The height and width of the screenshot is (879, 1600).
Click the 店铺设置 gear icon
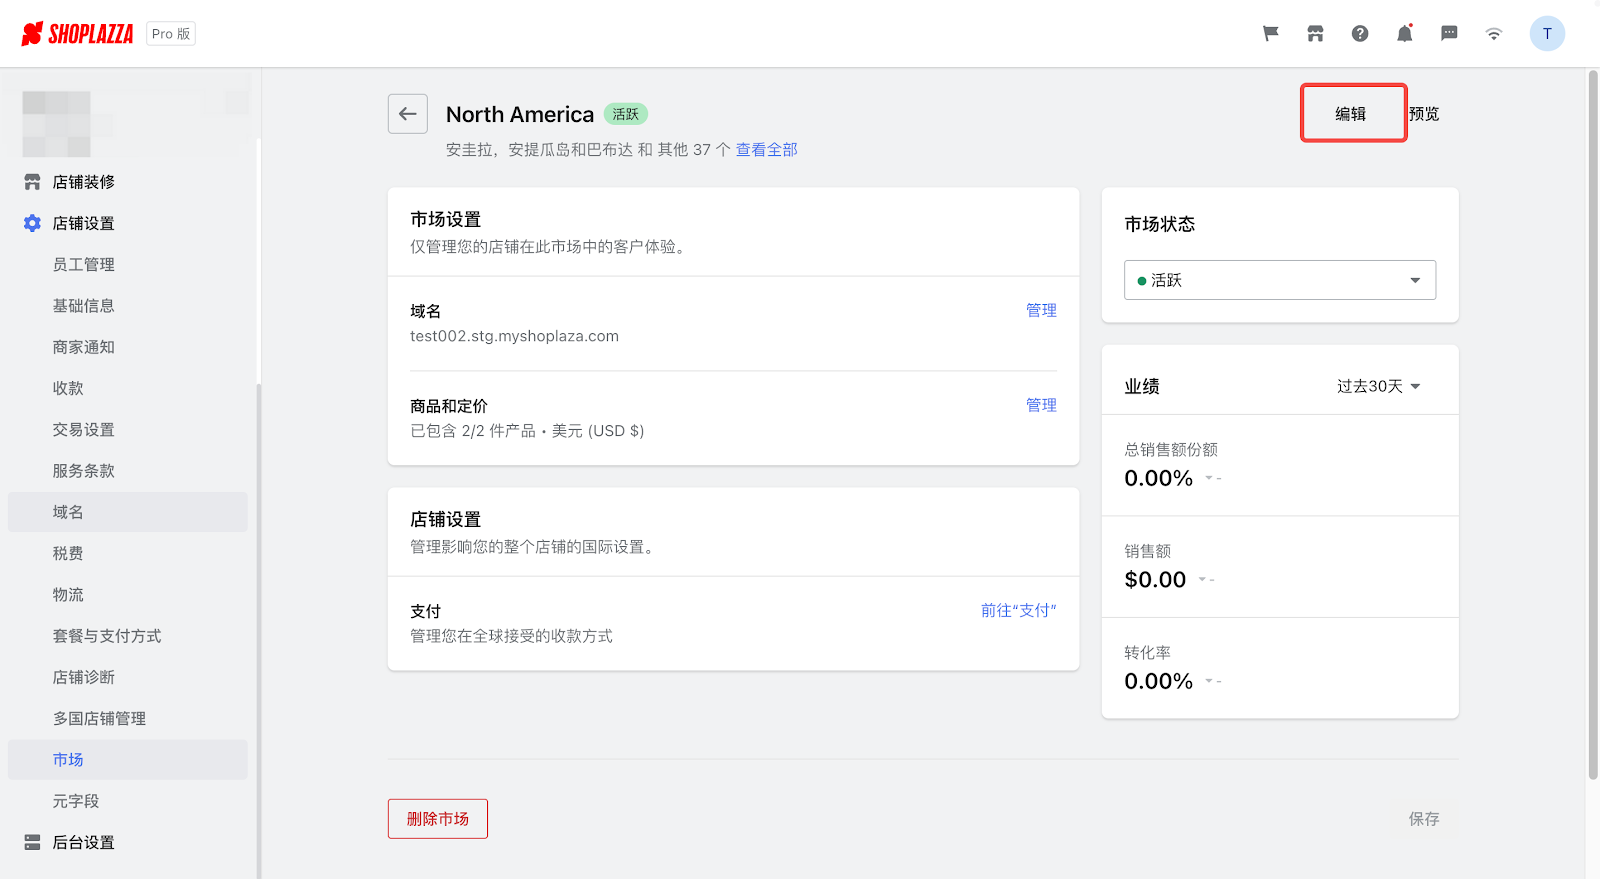[x=32, y=223]
